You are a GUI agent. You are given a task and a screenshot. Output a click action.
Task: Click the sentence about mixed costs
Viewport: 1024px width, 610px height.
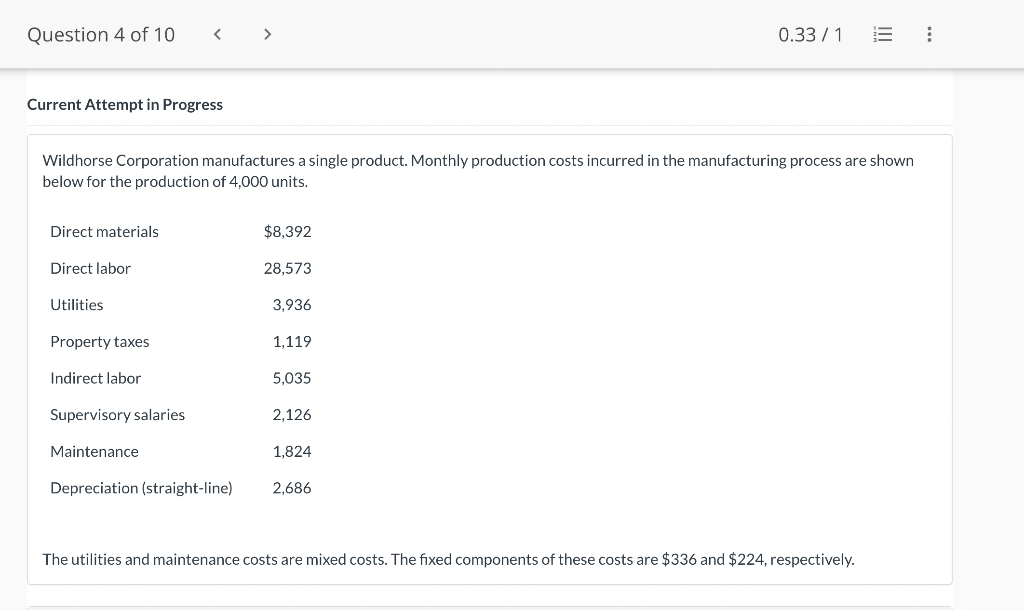[449, 560]
